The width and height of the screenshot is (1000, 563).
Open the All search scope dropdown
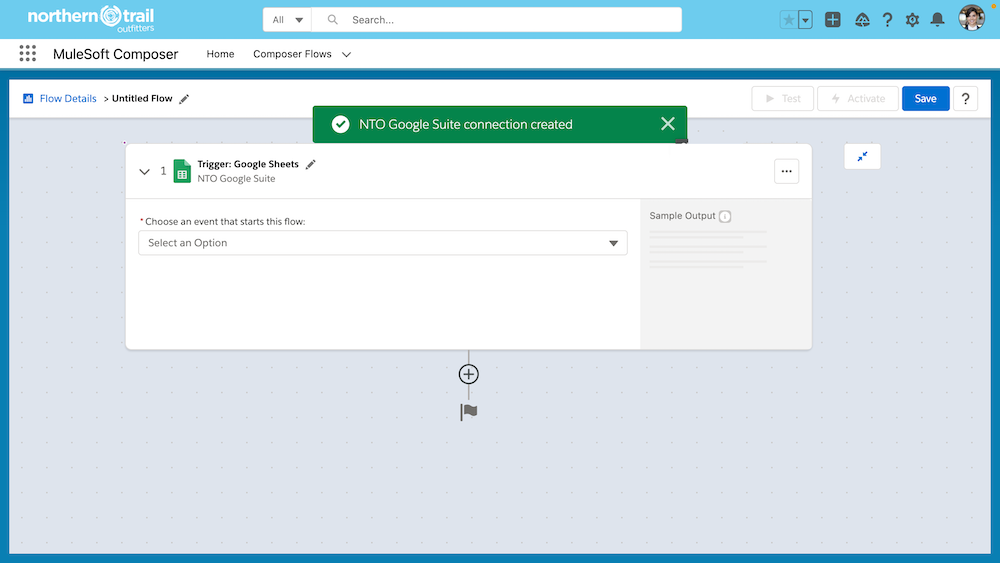pos(287,20)
